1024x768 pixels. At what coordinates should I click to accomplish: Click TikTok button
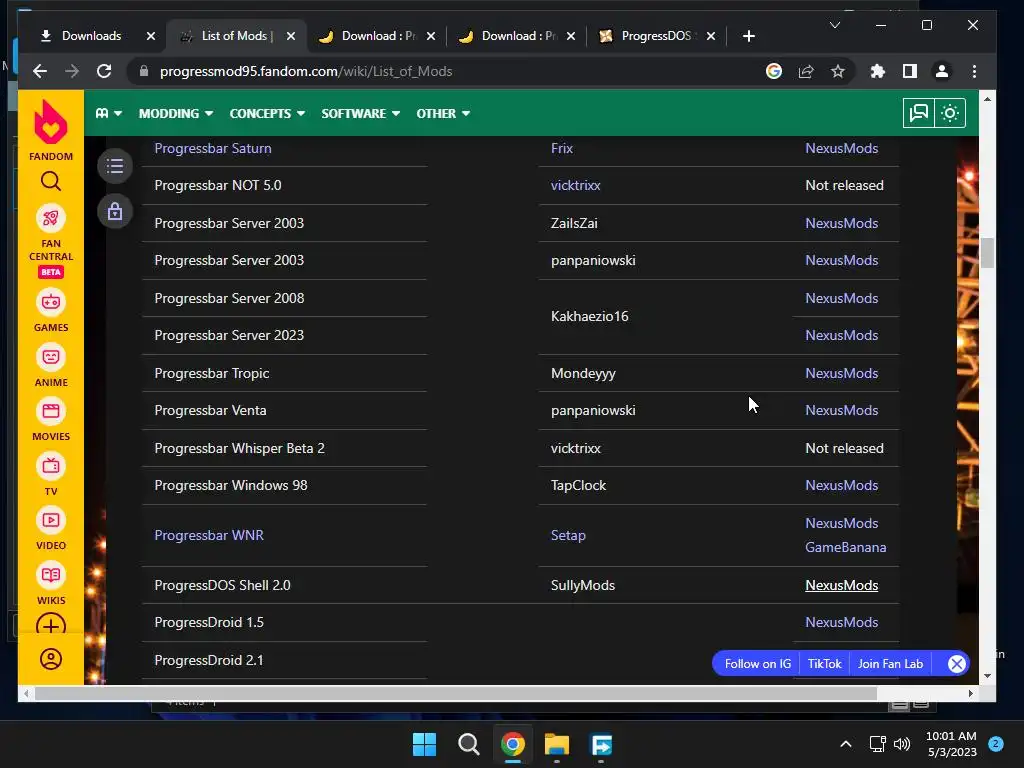click(824, 664)
